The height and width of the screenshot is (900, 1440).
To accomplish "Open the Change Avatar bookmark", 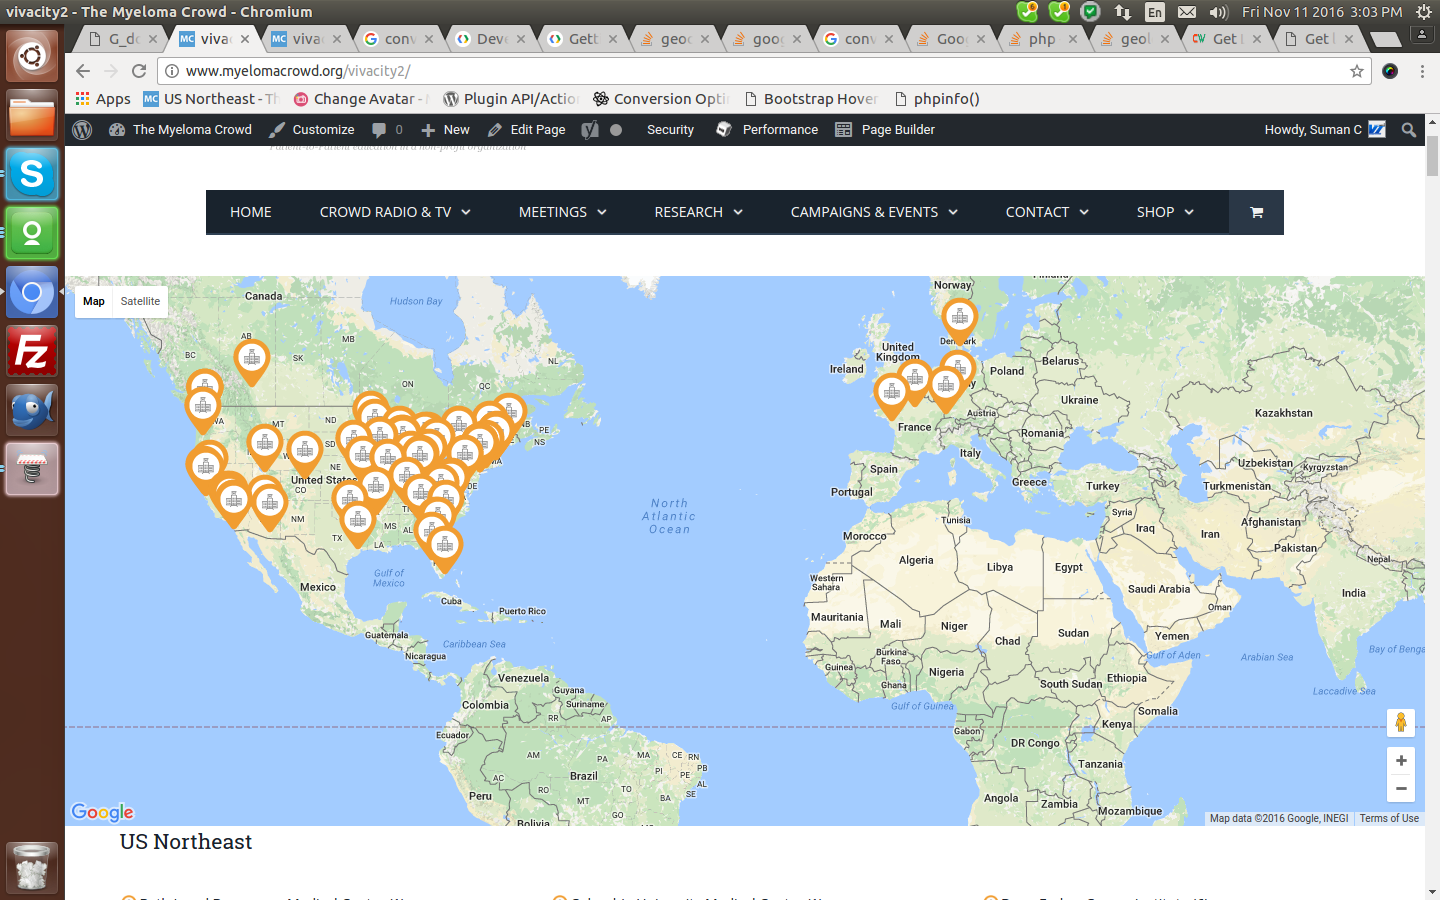I will click(361, 99).
